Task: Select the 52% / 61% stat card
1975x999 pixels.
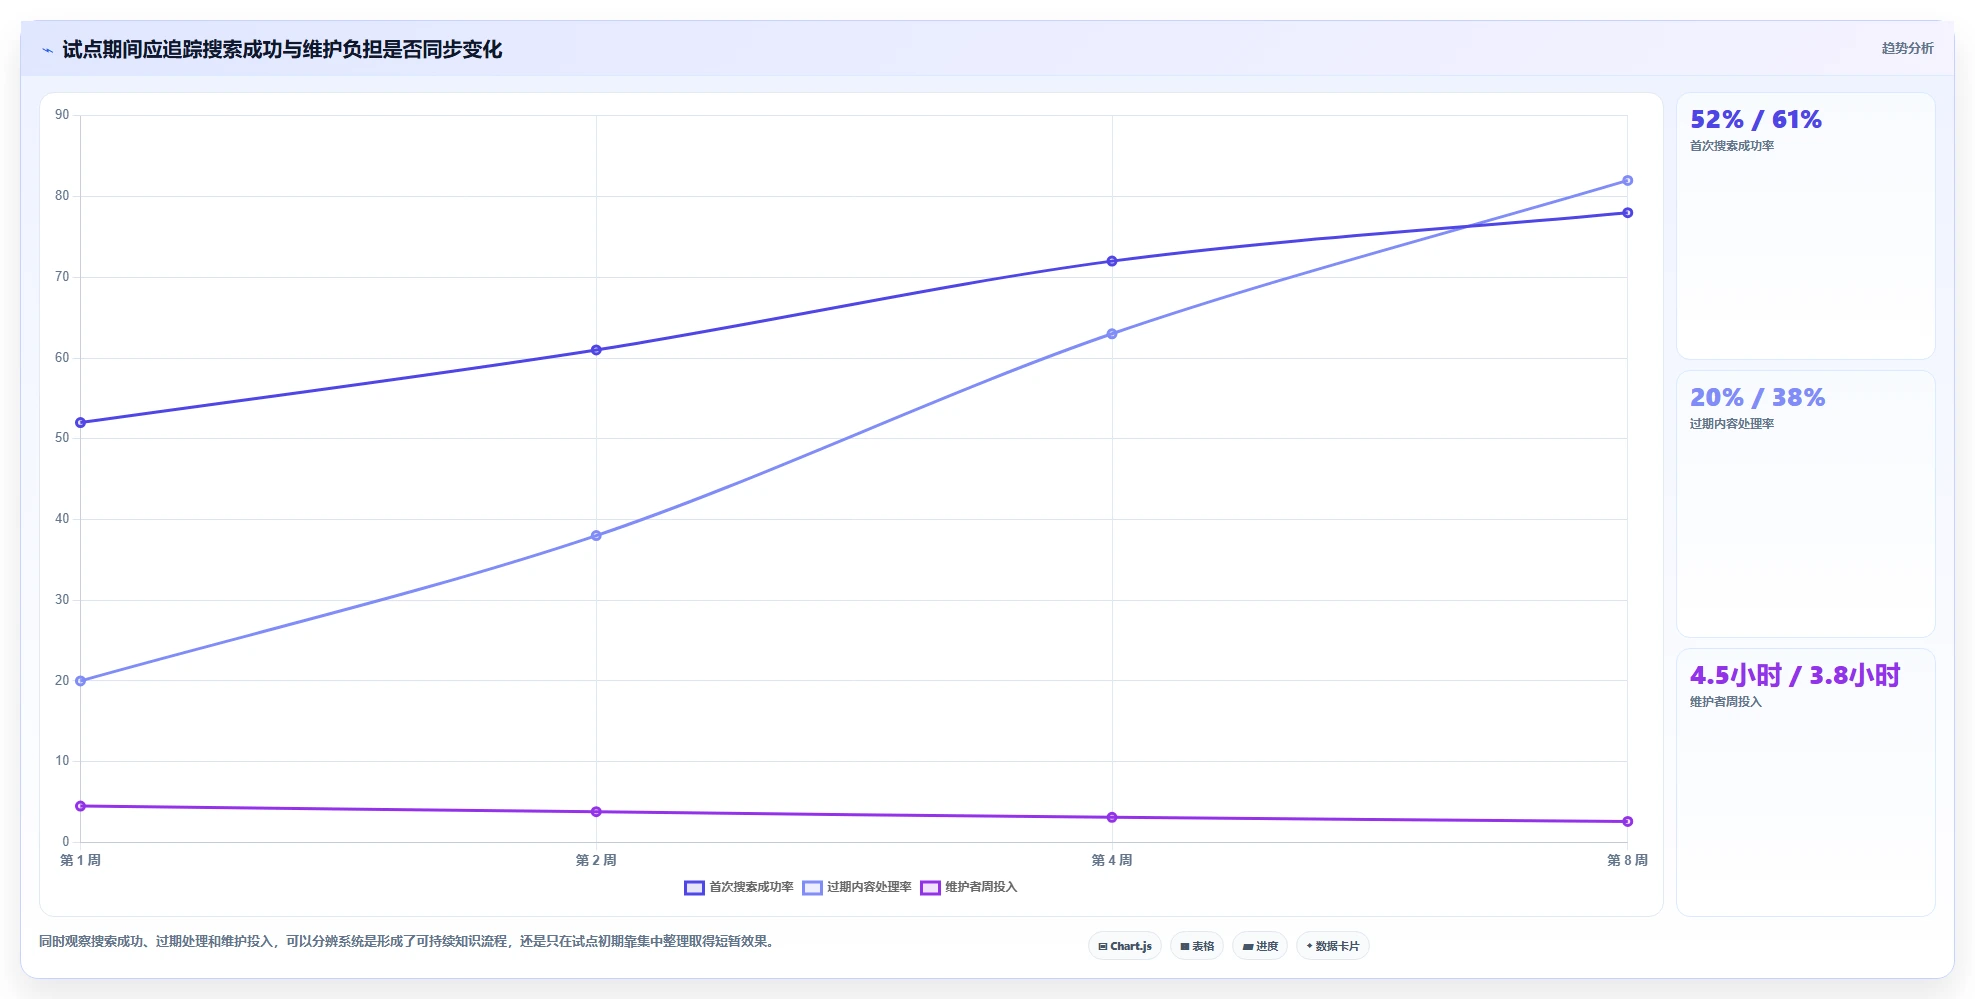Action: [x=1806, y=226]
